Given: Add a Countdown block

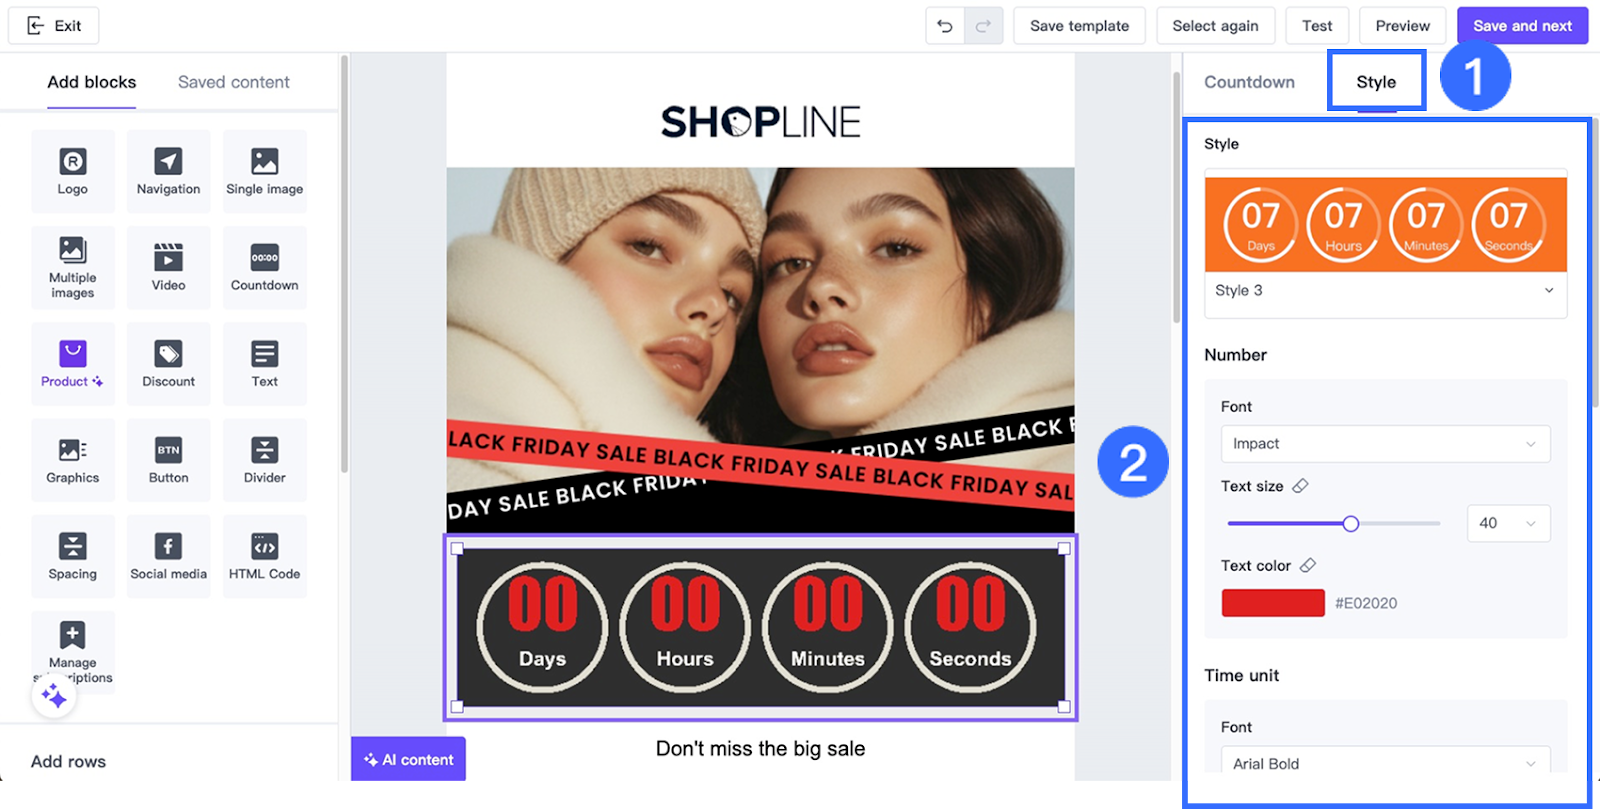Looking at the screenshot, I should point(264,267).
